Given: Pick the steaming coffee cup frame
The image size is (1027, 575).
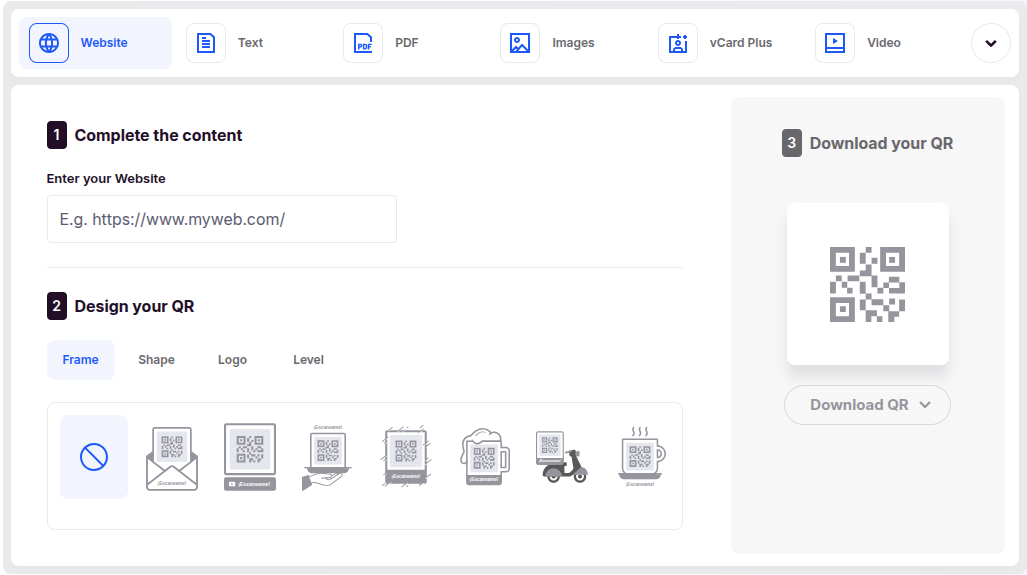Looking at the screenshot, I should pyautogui.click(x=640, y=458).
